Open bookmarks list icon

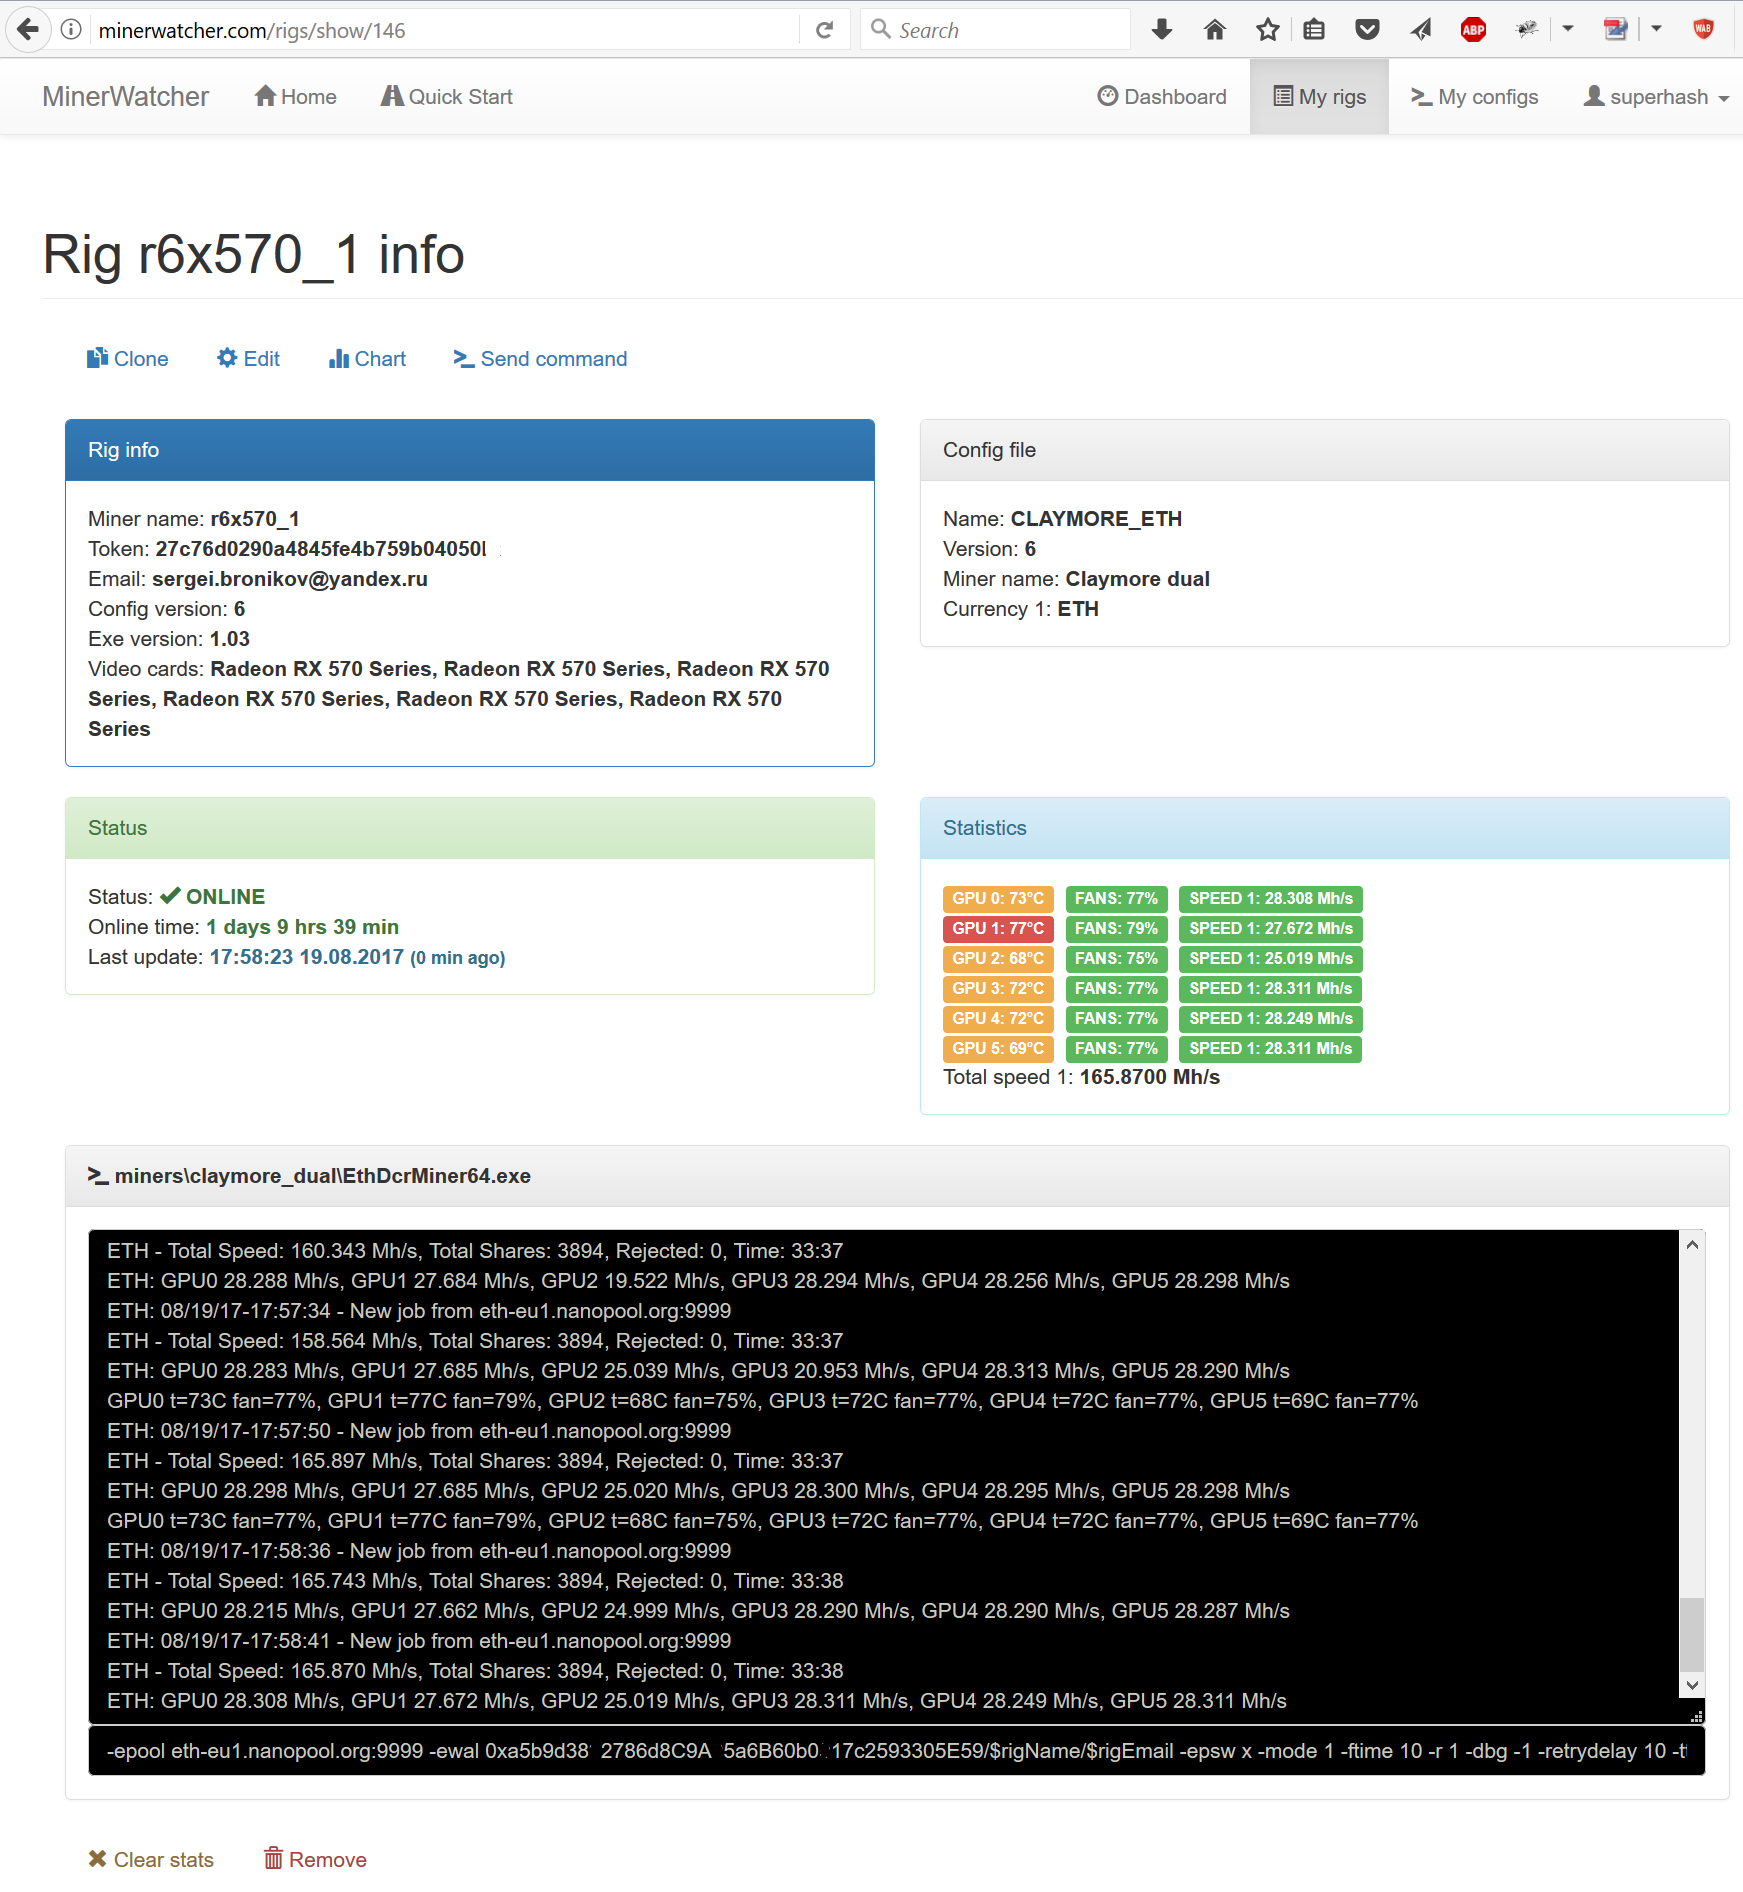[x=1314, y=30]
